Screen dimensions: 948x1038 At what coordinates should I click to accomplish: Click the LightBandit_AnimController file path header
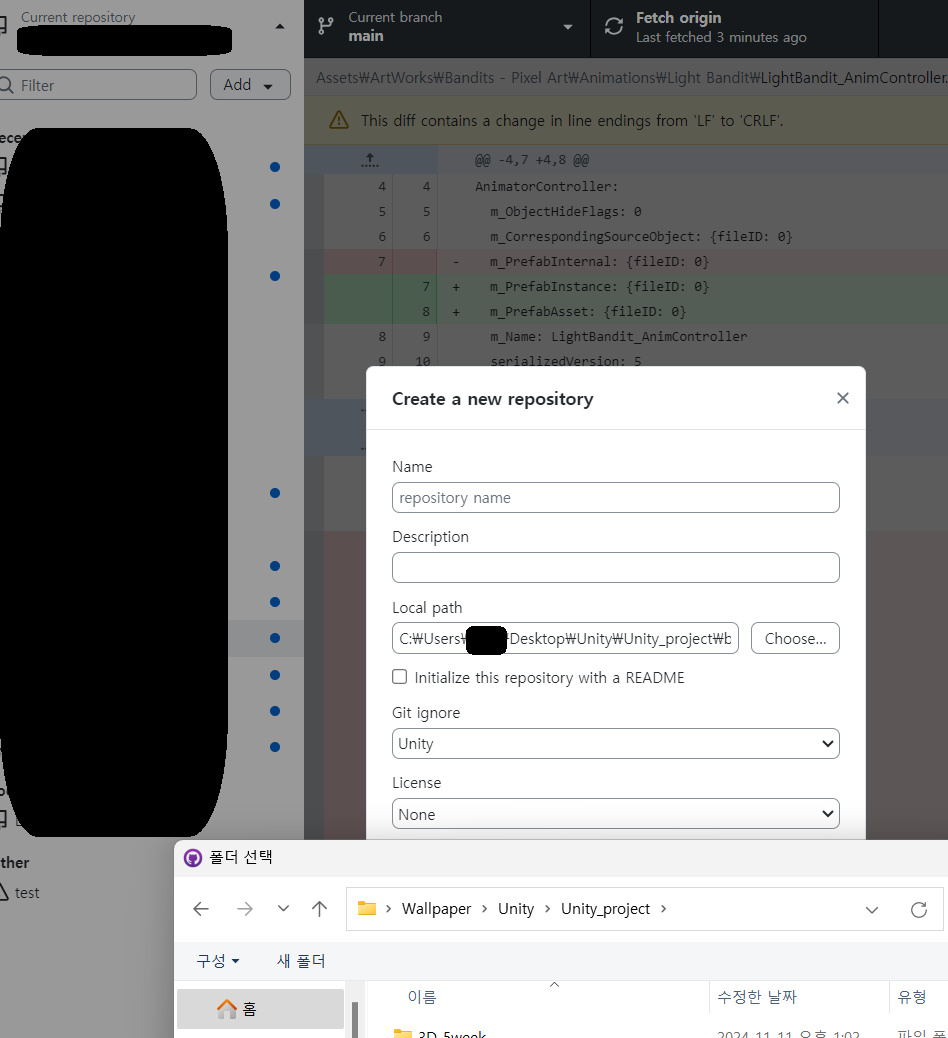[x=632, y=77]
